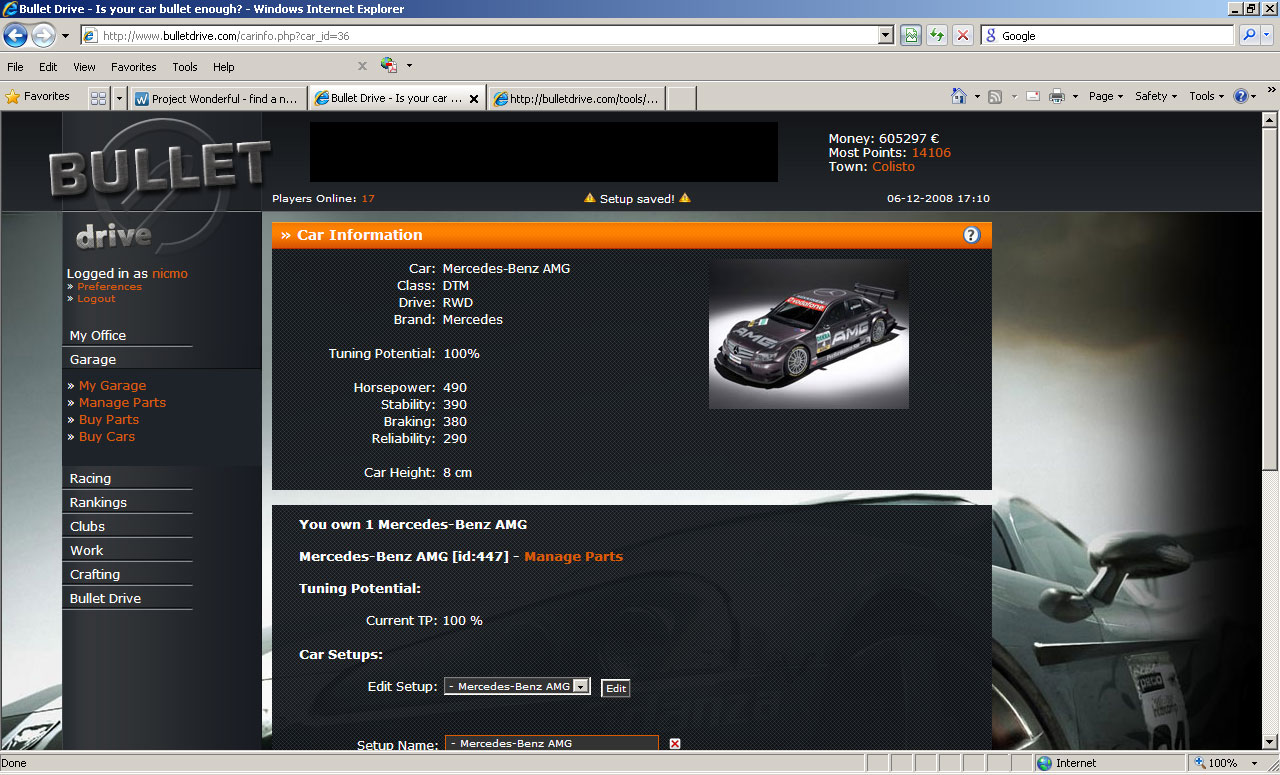Open Manage Parts in sidebar
The width and height of the screenshot is (1280, 775).
[122, 402]
